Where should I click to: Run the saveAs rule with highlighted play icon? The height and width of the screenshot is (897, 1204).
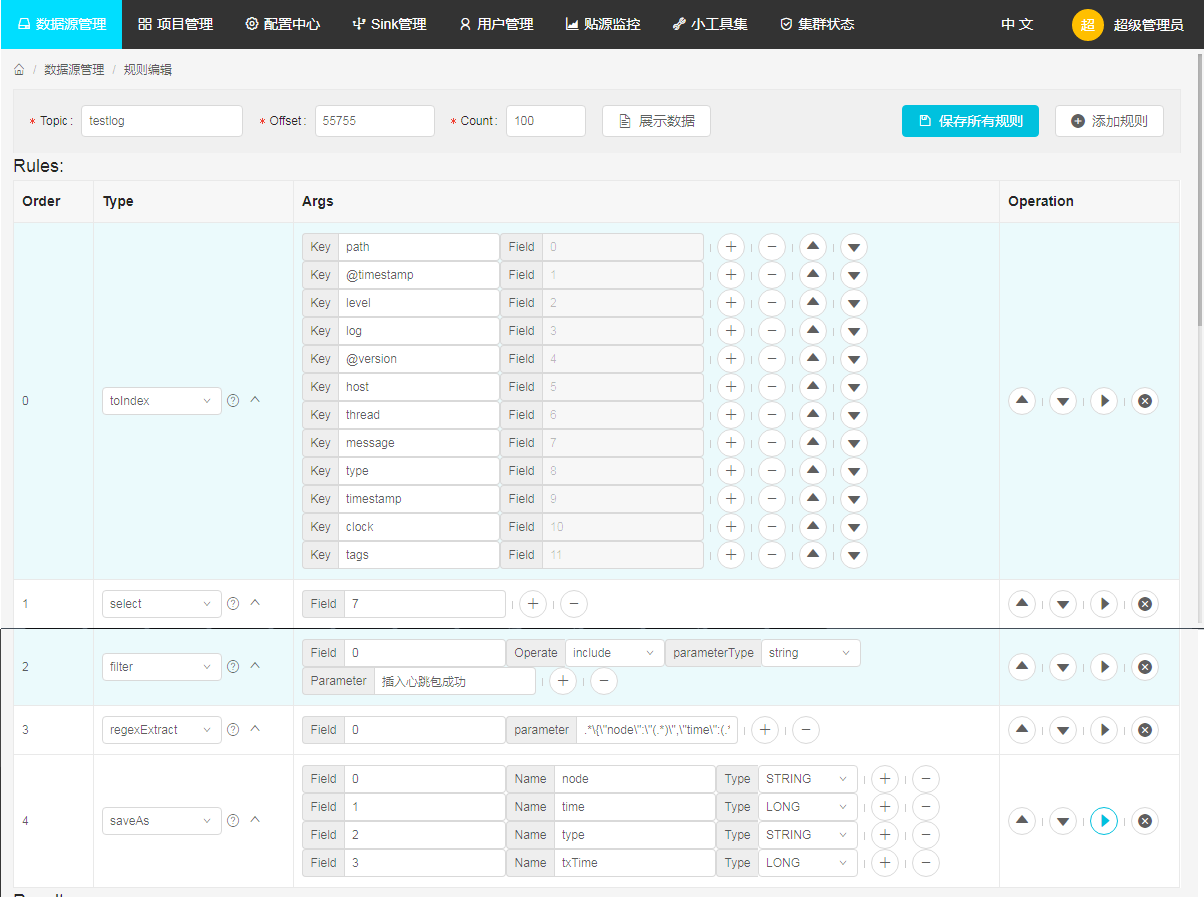(1104, 821)
